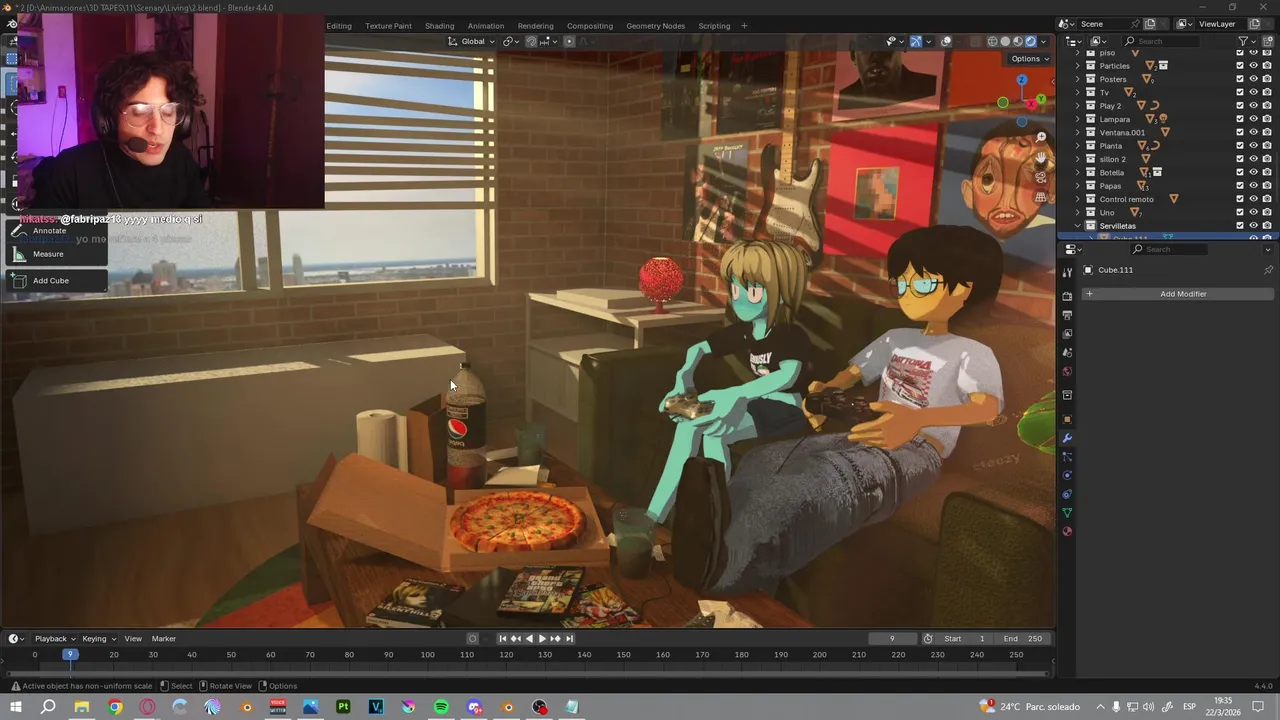The width and height of the screenshot is (1280, 720).
Task: Hide the Lampara collection in viewport
Action: [1253, 119]
